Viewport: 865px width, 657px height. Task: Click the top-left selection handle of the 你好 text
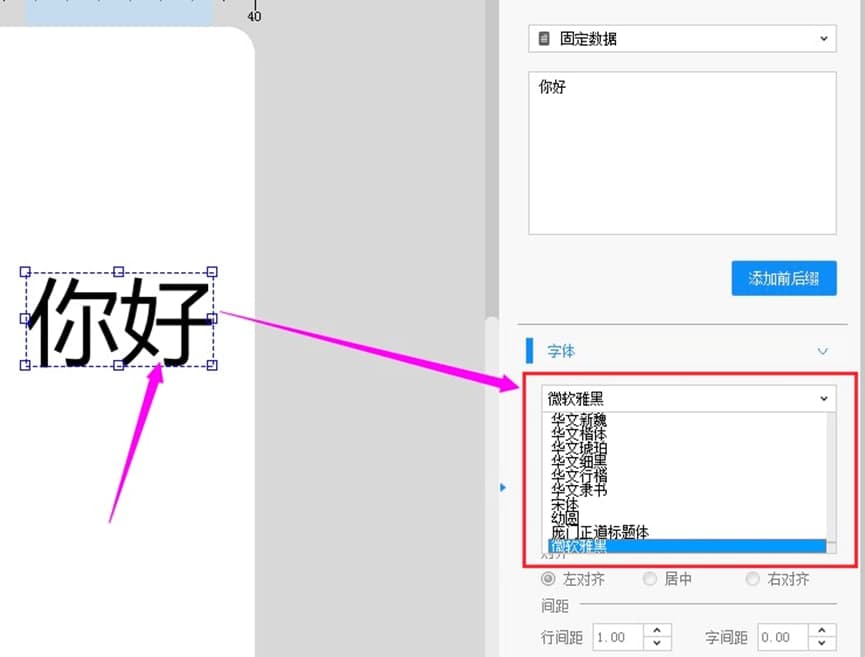tap(24, 271)
